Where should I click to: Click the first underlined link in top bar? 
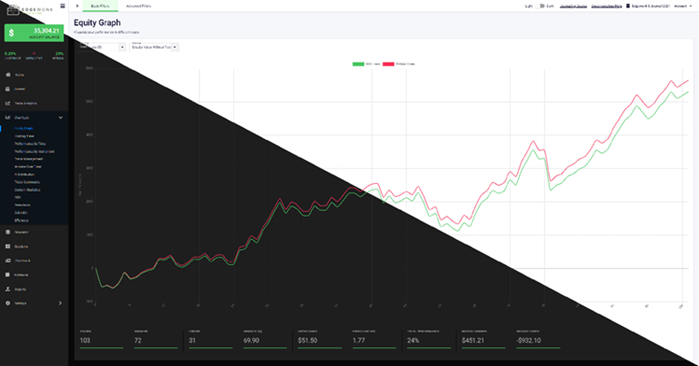tap(573, 6)
